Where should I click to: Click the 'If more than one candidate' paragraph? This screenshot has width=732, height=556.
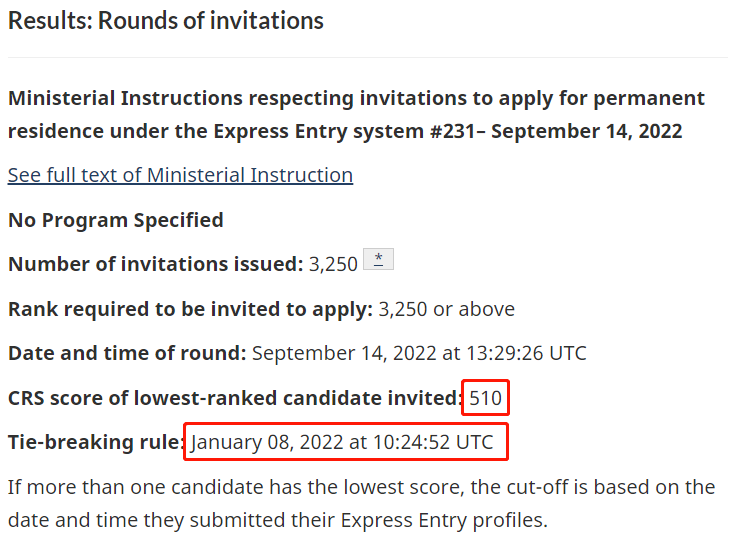click(361, 504)
